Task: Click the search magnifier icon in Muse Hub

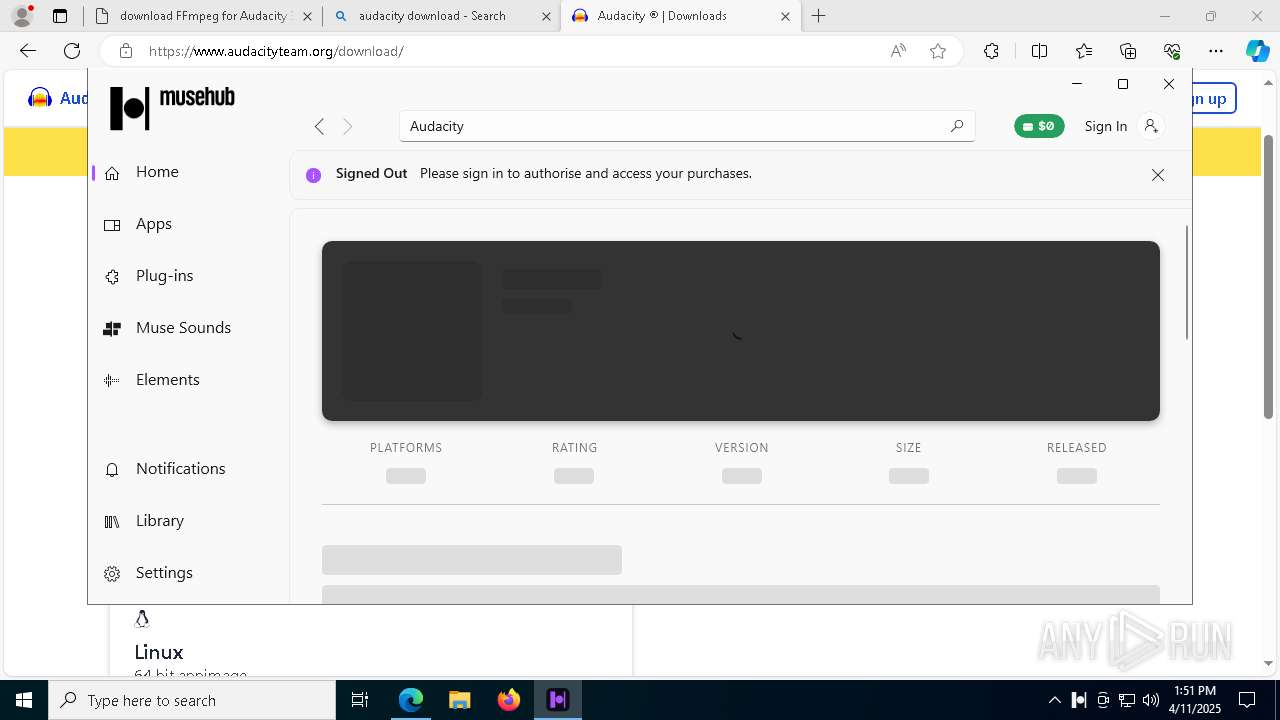Action: (x=957, y=126)
